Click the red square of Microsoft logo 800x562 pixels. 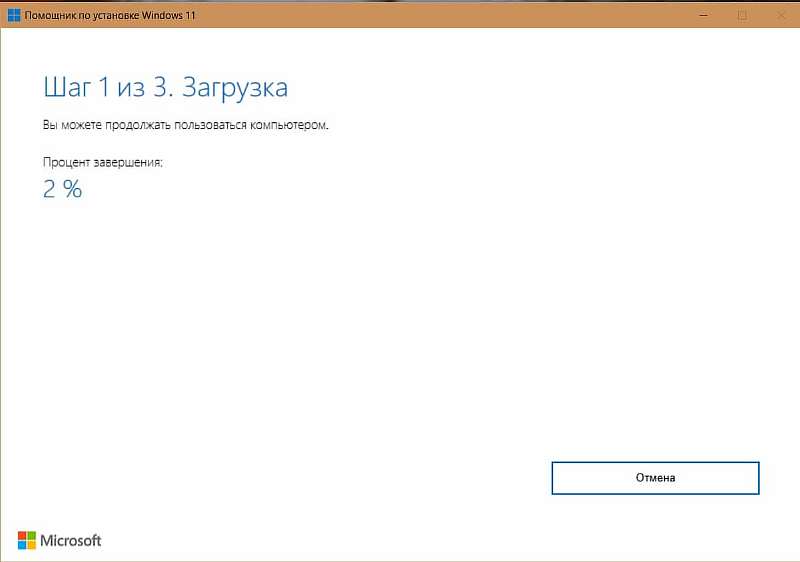(x=21, y=535)
